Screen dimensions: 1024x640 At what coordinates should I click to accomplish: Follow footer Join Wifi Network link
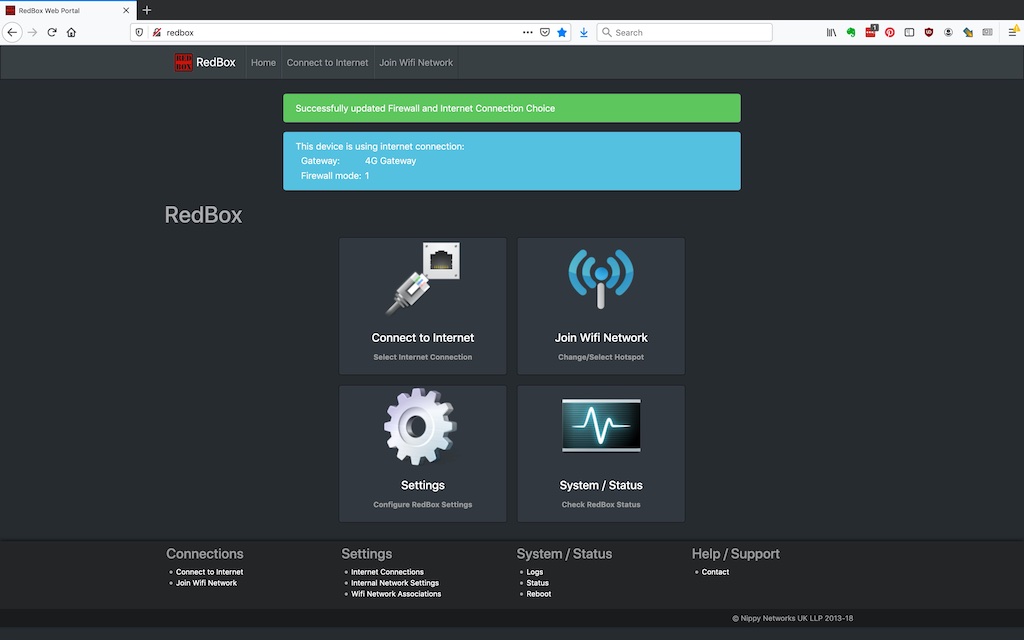coord(206,583)
